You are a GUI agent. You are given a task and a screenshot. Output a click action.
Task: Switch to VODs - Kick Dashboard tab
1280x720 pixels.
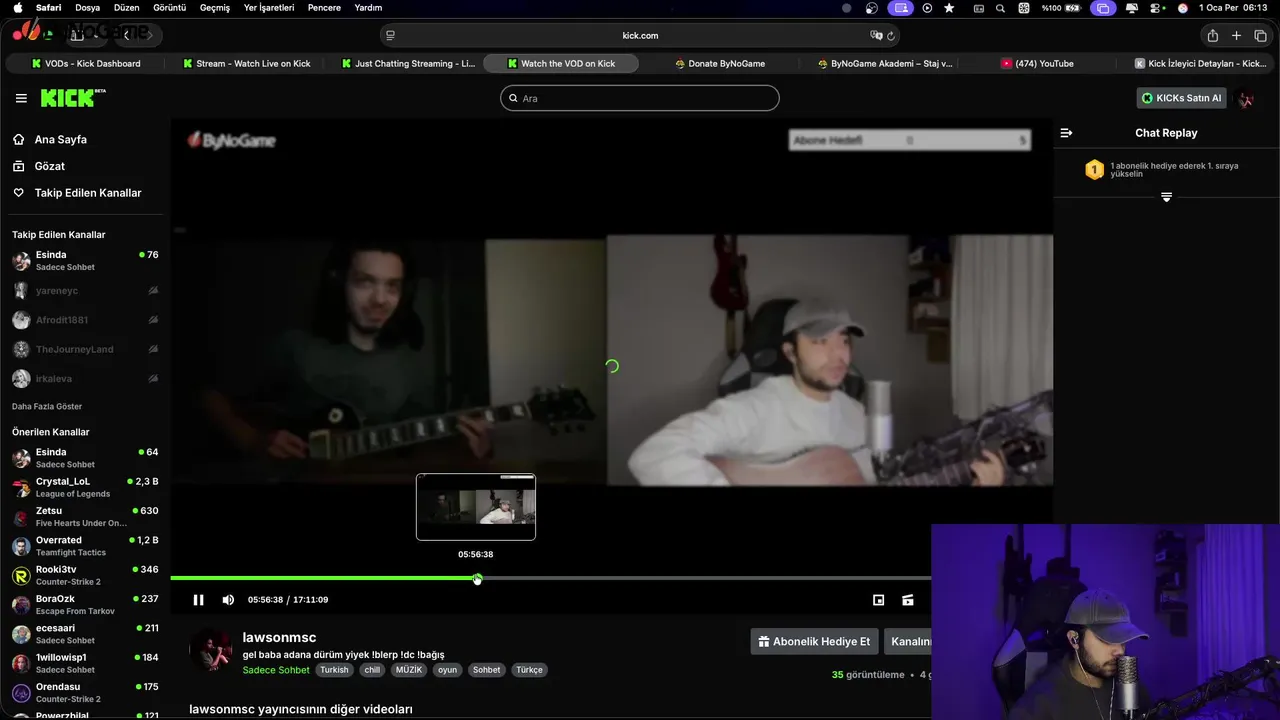(85, 63)
